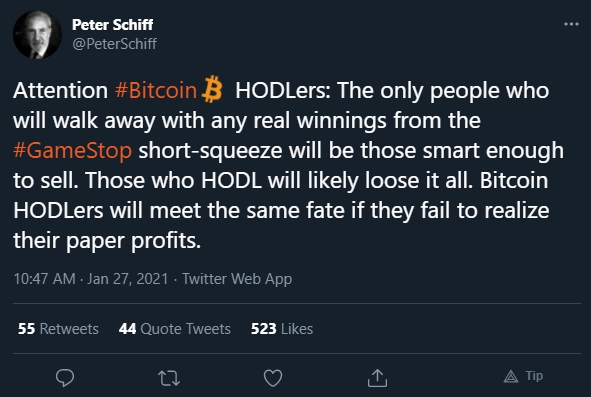Click the Peter Schiff display name
591x397 pixels.
tap(112, 25)
